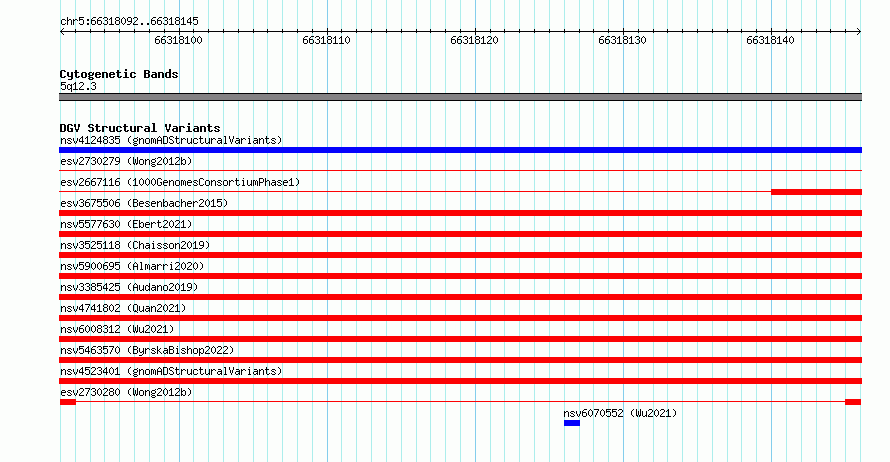Open esv2730280 (Wong2012b) label
Screen dimensions: 890x462
[126, 392]
